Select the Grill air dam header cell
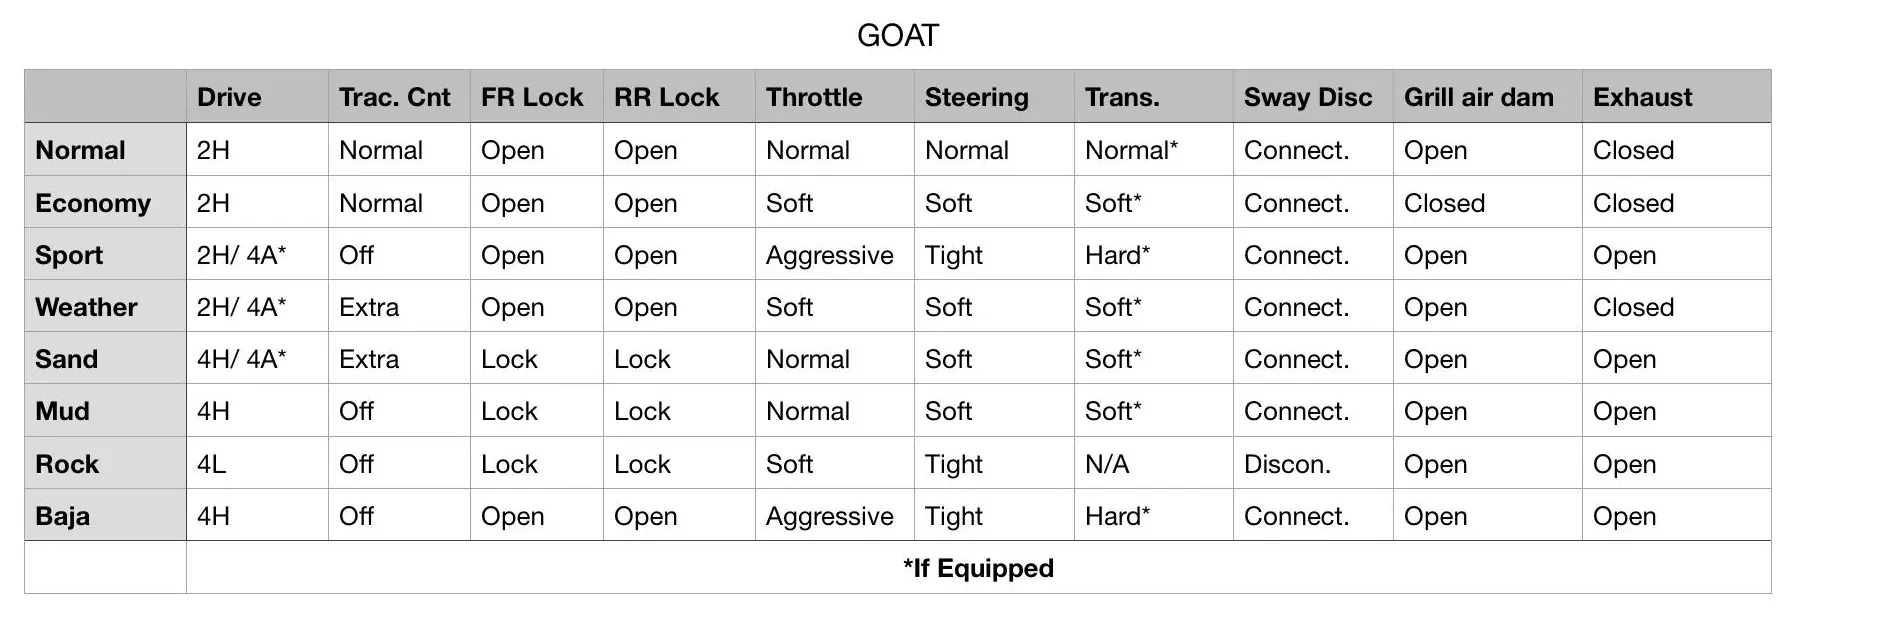This screenshot has height=623, width=1890. (x=1488, y=97)
